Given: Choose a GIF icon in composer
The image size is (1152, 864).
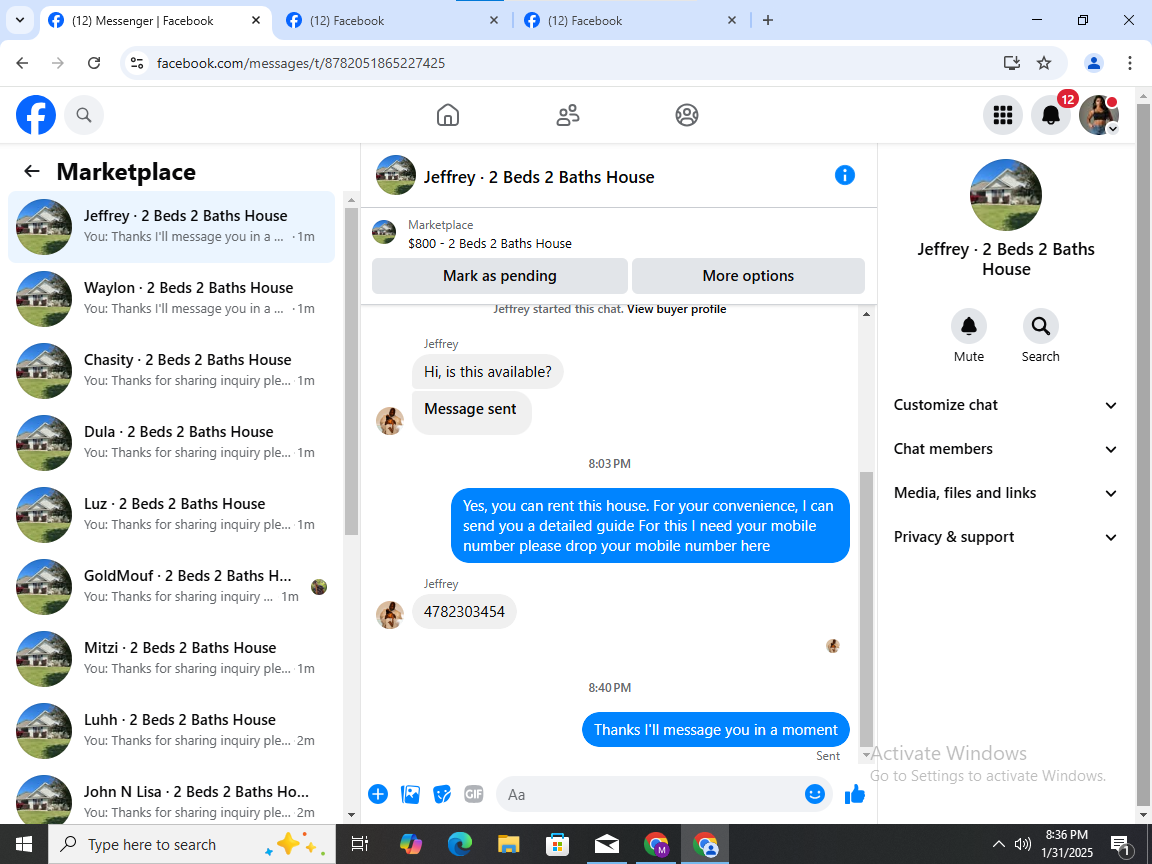Looking at the screenshot, I should click(x=474, y=794).
